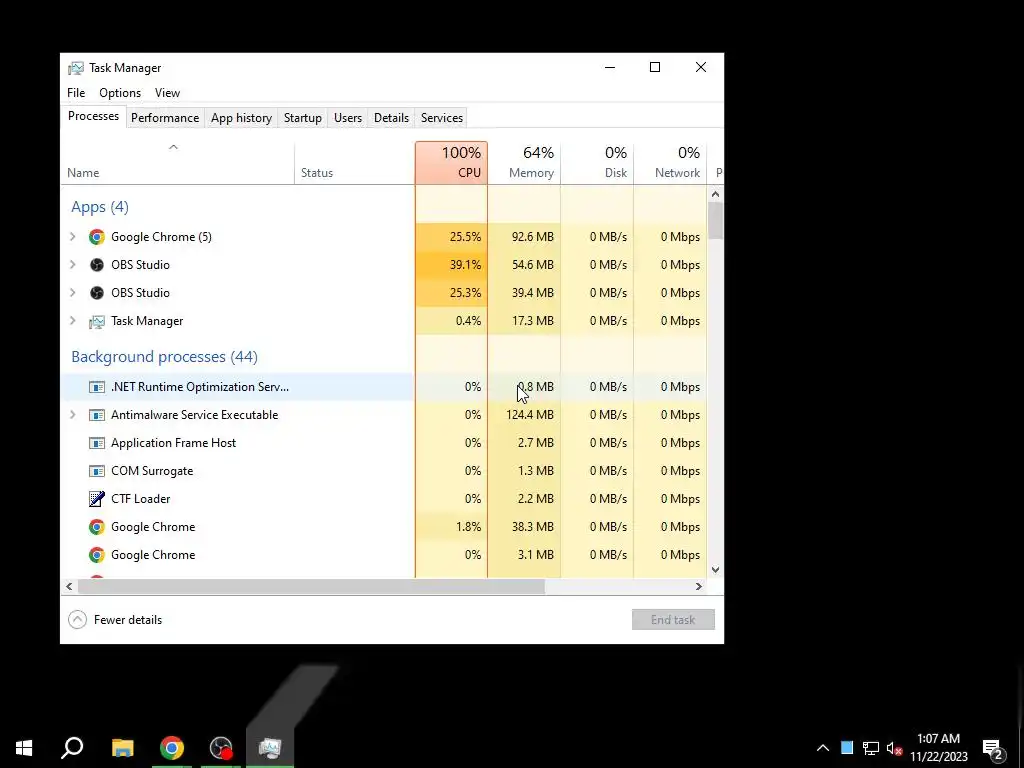This screenshot has height=768, width=1024.
Task: Switch to the App history tab
Action: coord(241,118)
